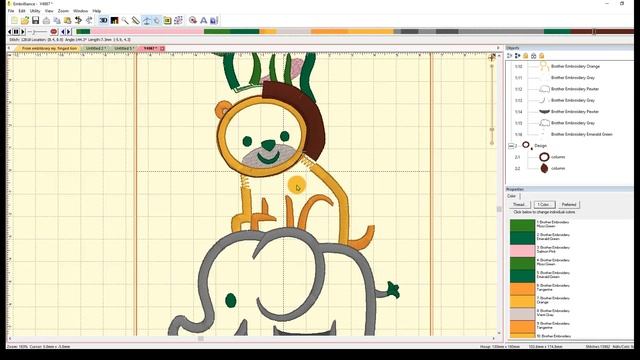
Task: Click the Thread button
Action: 519,204
